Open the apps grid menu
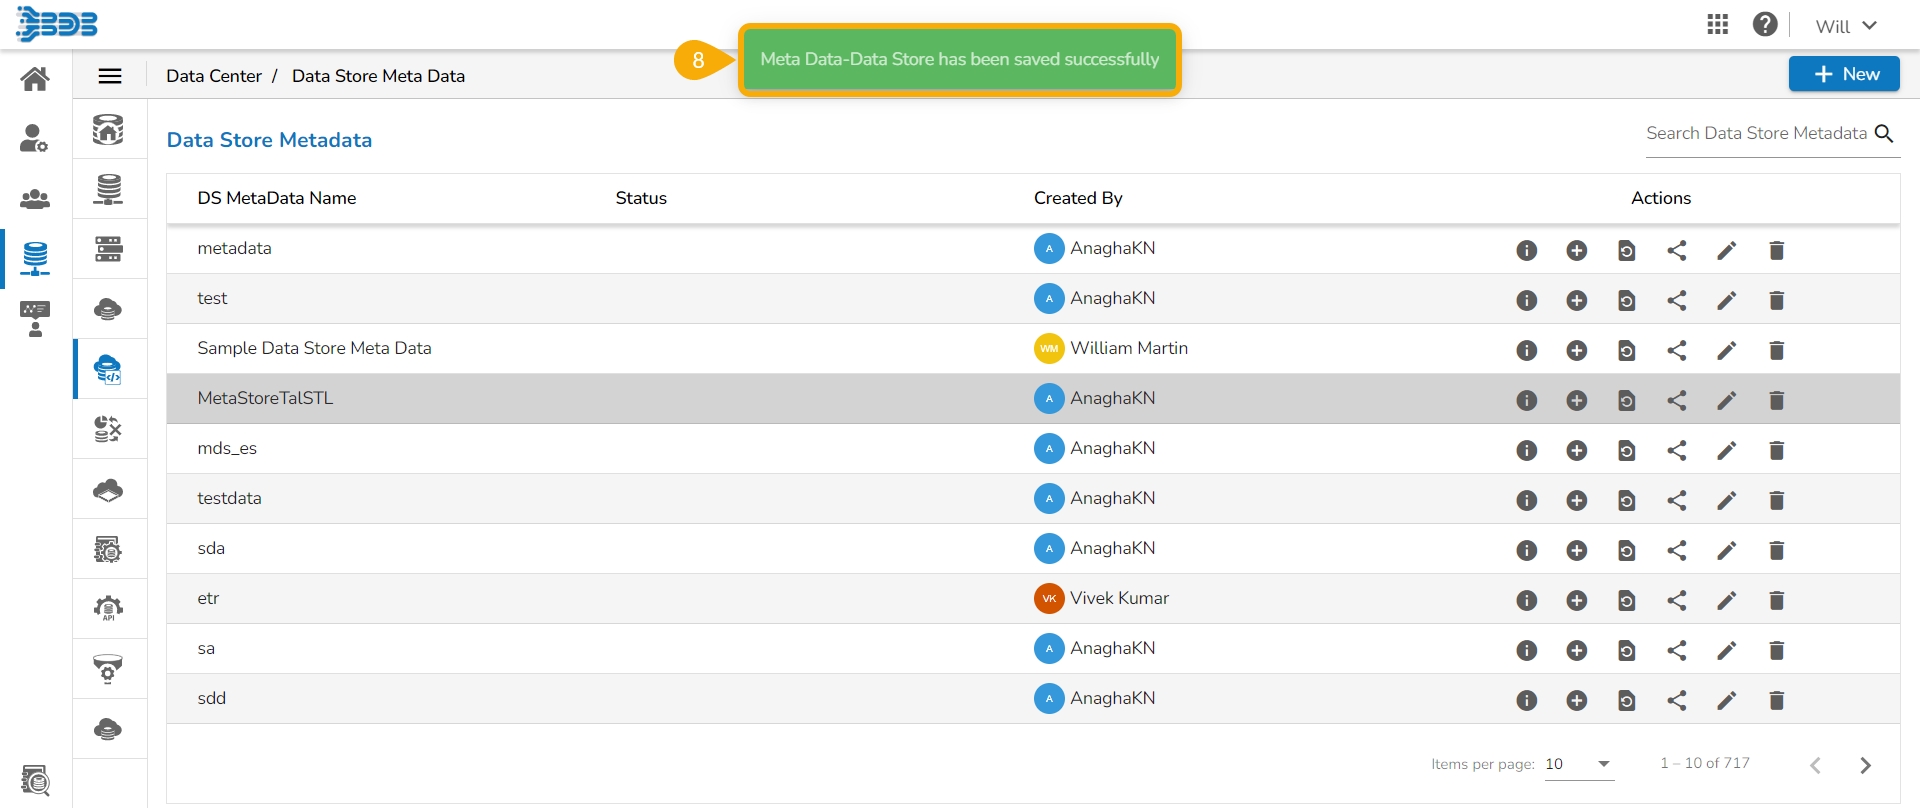This screenshot has width=1920, height=808. [x=1718, y=25]
